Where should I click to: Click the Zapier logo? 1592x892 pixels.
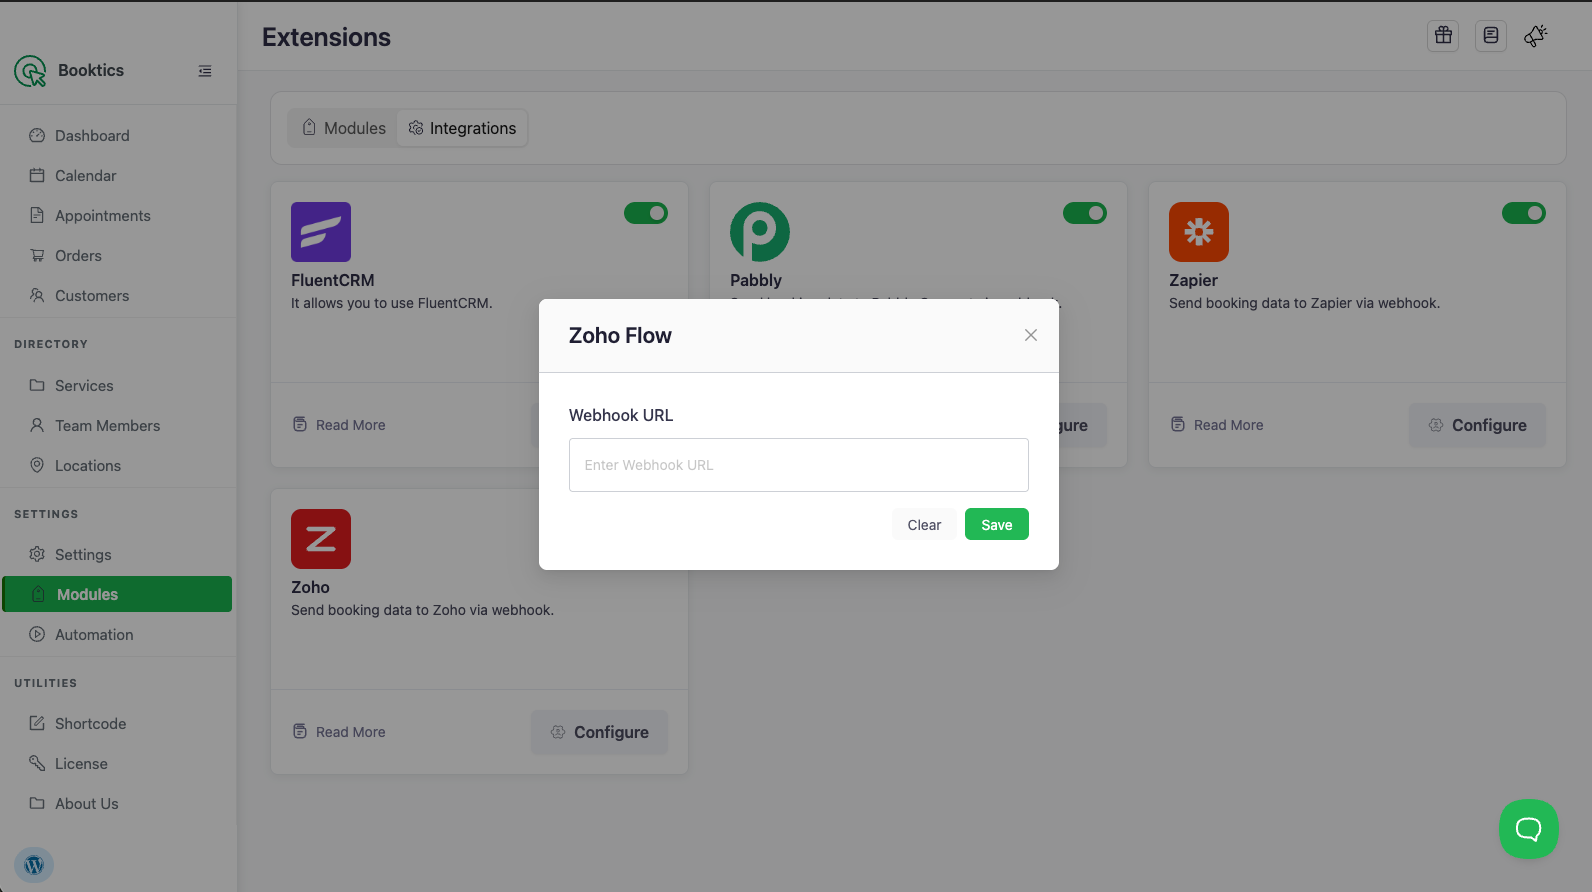tap(1199, 232)
